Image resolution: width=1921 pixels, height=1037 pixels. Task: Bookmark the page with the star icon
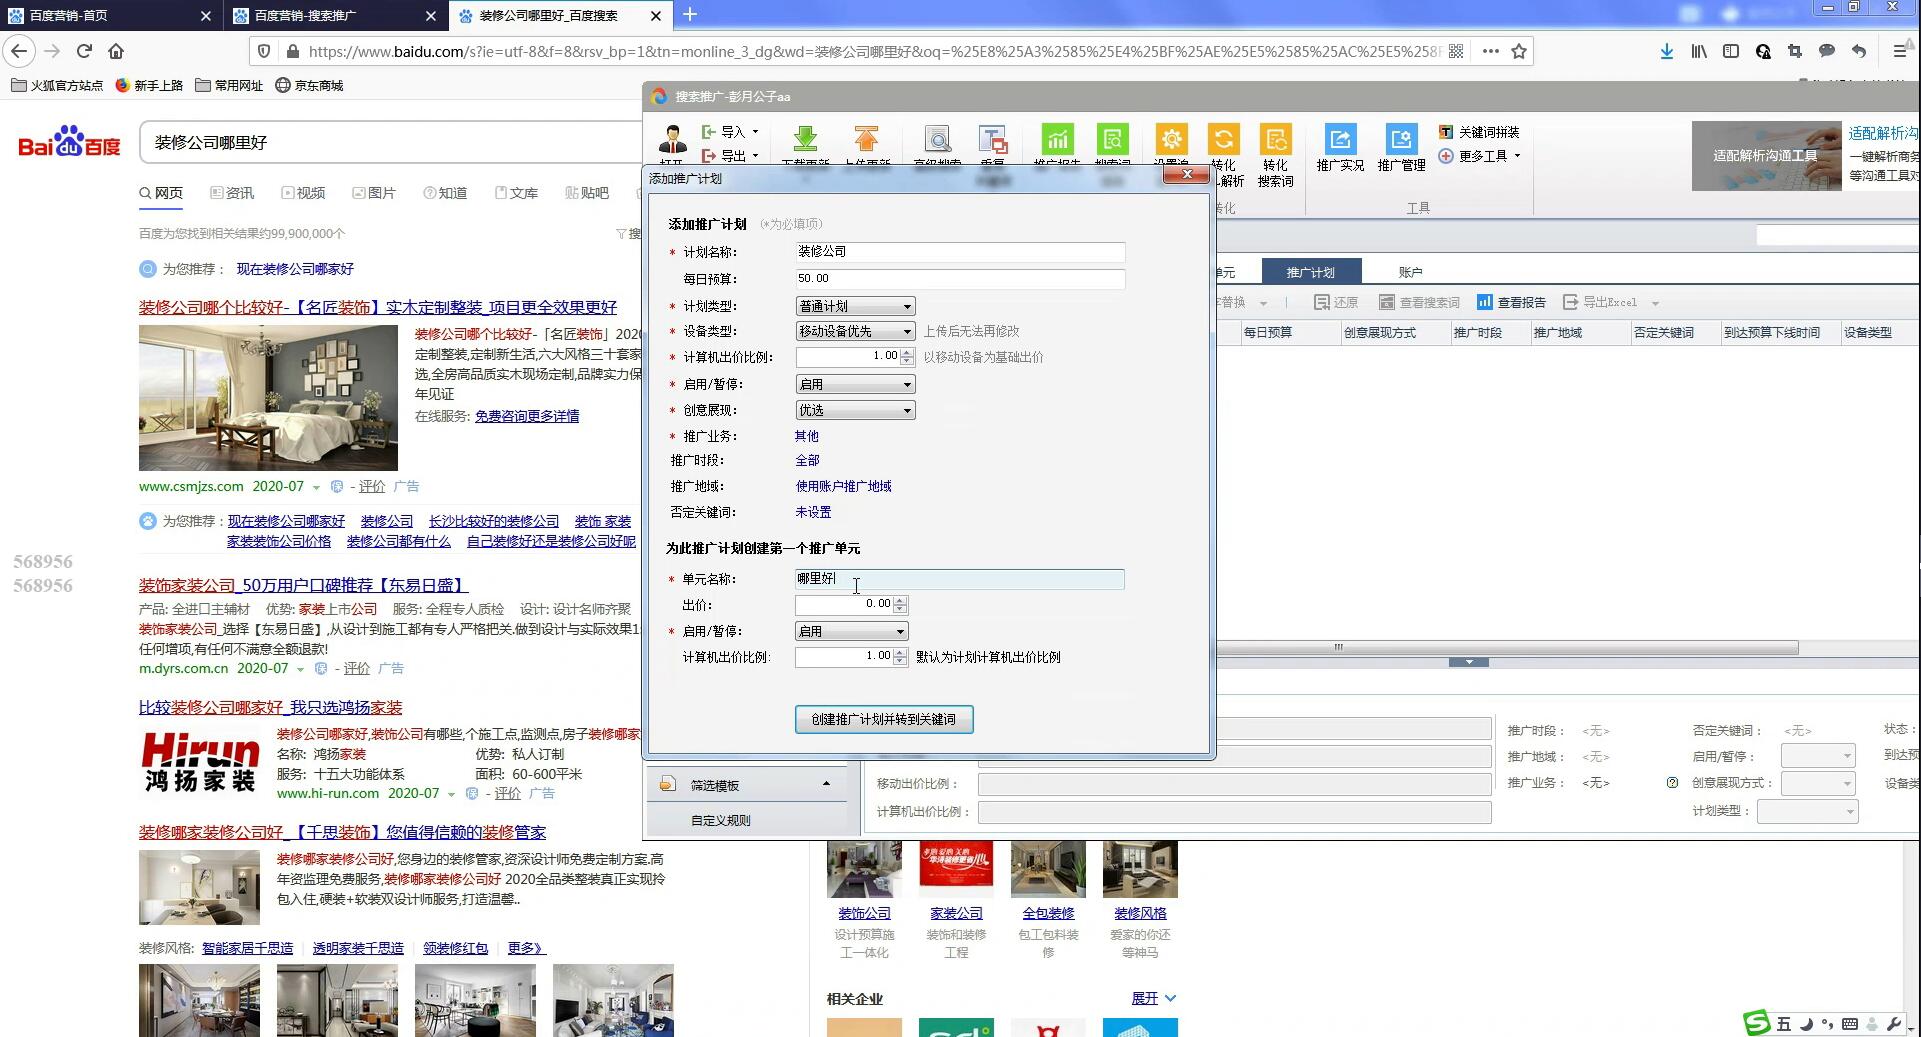1519,51
